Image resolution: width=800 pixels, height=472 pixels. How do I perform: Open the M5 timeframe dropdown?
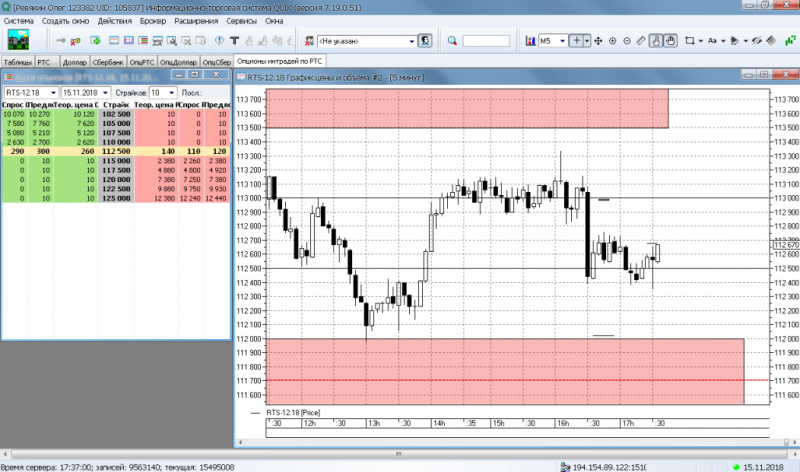click(562, 41)
